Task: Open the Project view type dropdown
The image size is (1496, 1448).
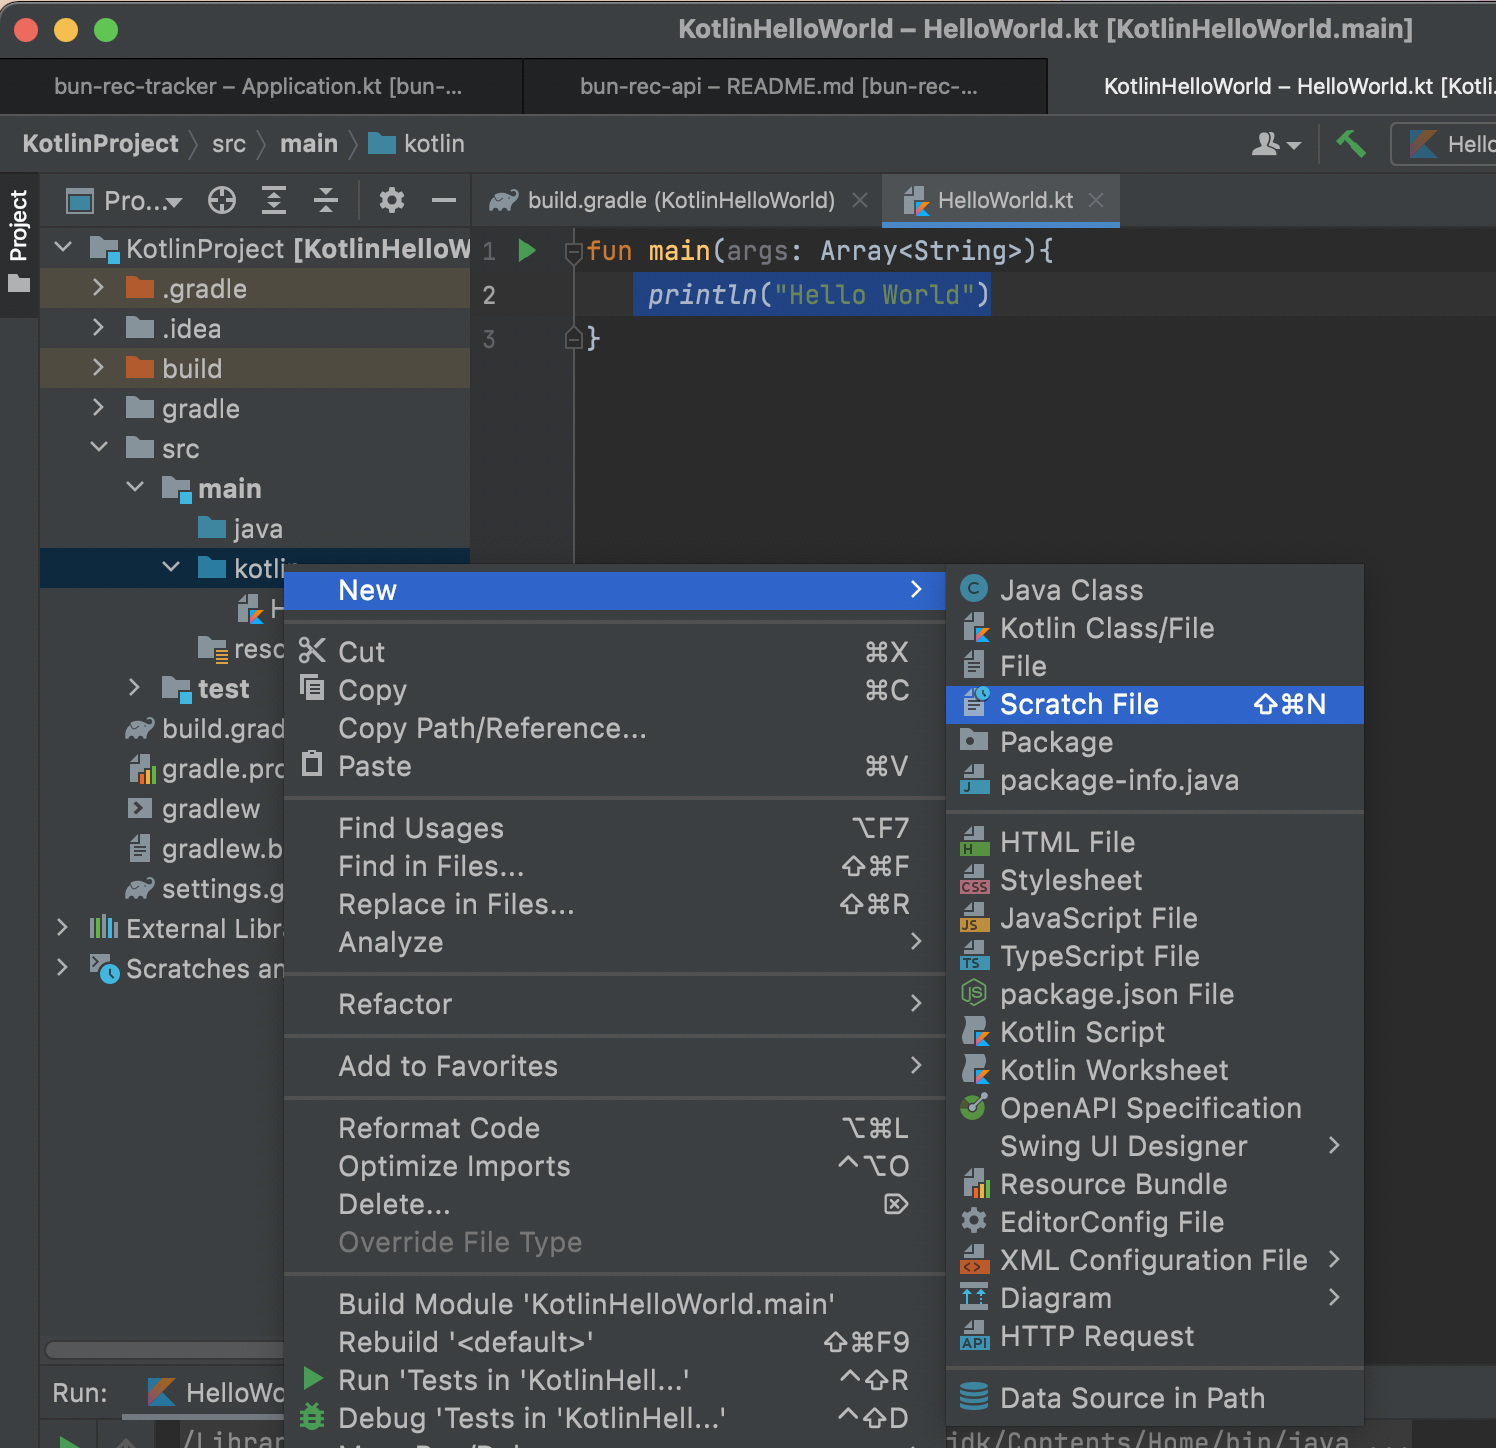Action: (x=125, y=201)
